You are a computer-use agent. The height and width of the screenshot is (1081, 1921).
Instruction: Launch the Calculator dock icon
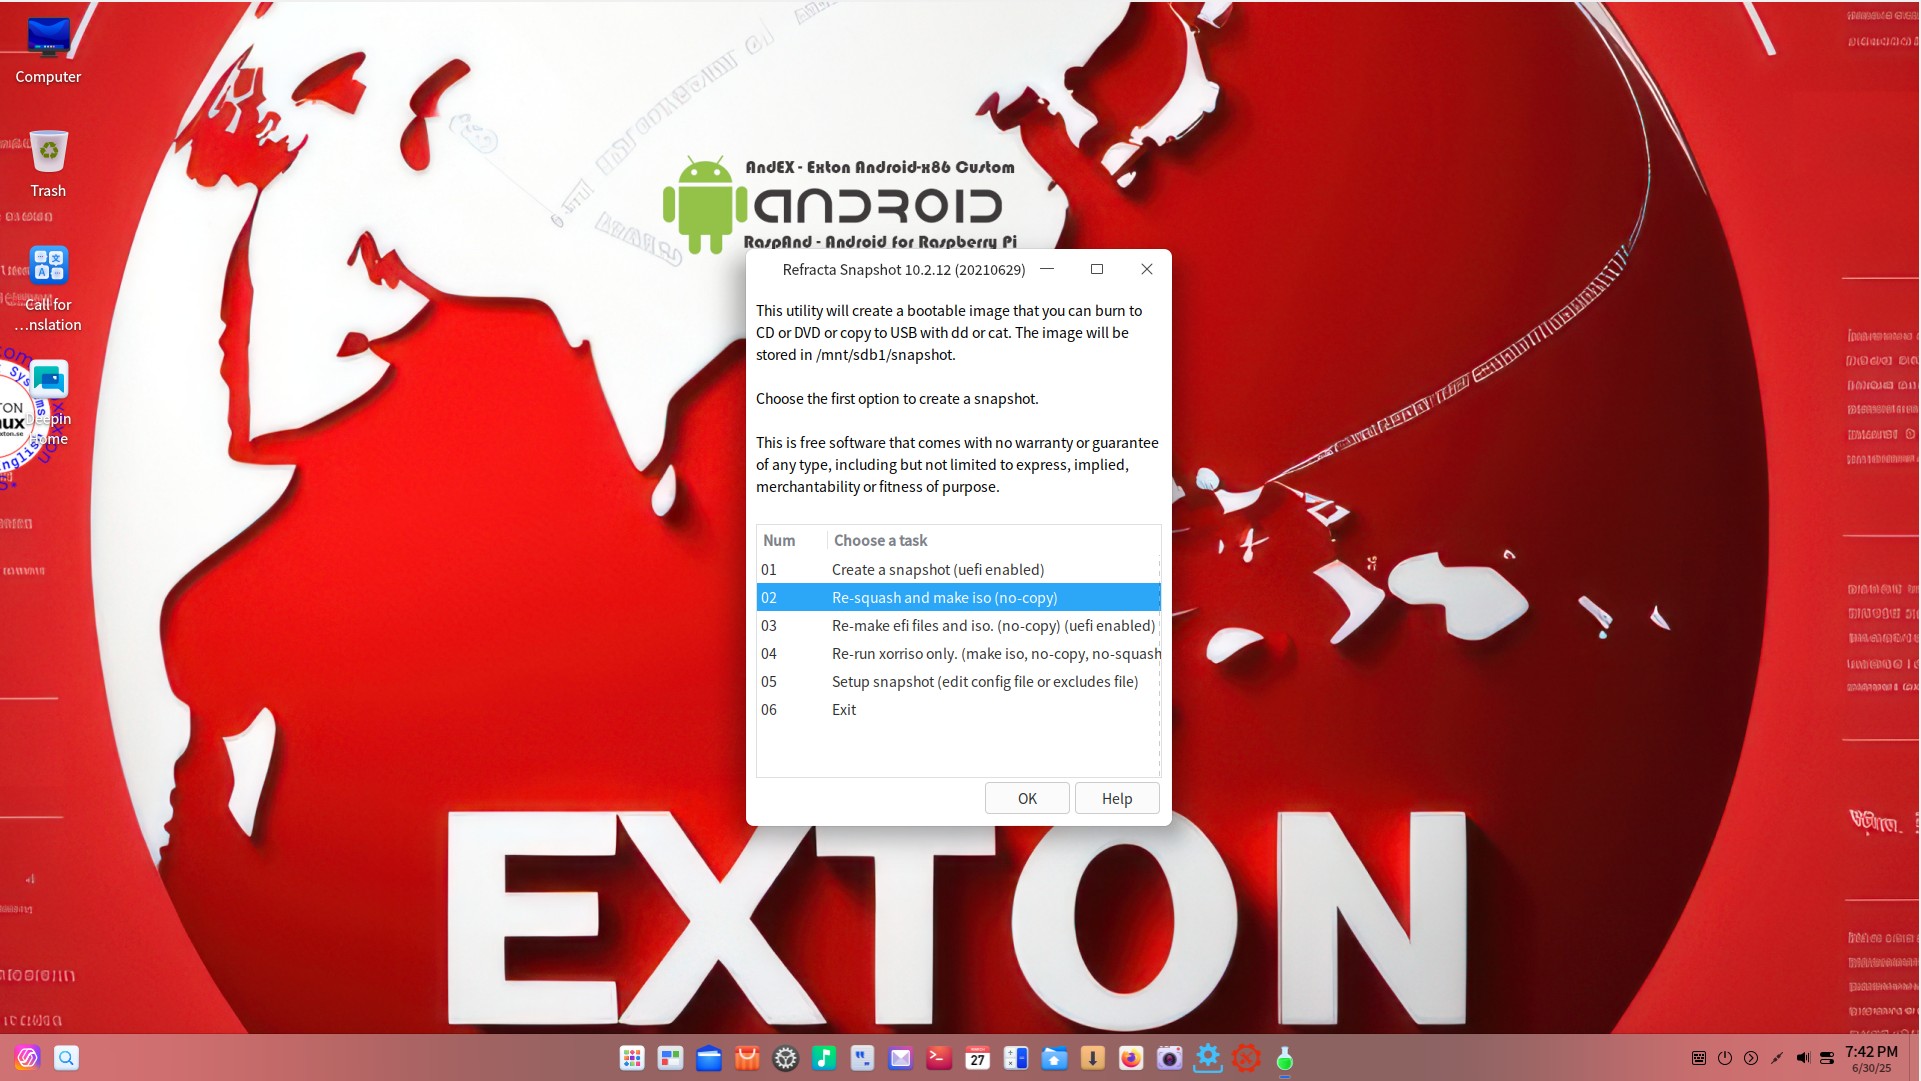coord(1016,1058)
